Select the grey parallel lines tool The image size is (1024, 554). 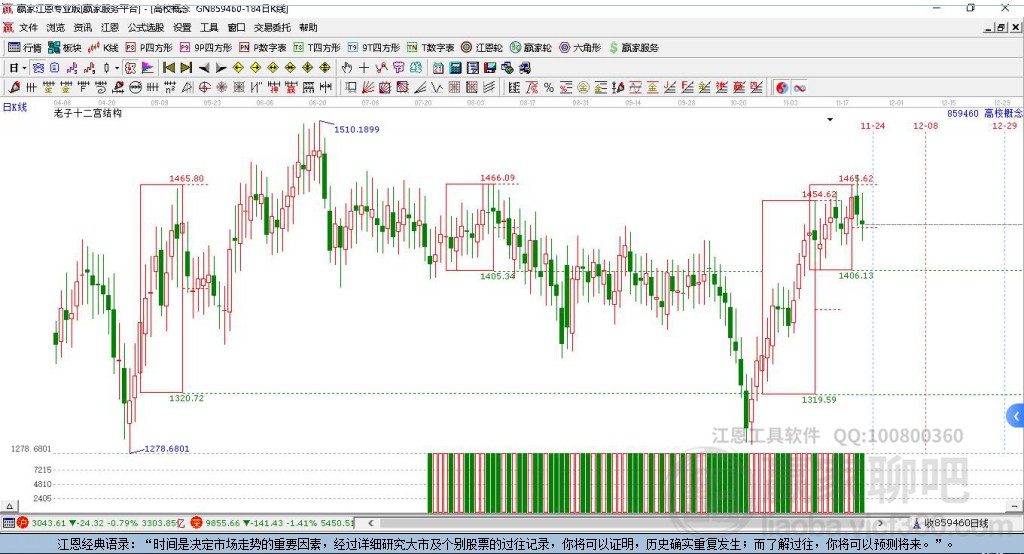[x=488, y=88]
